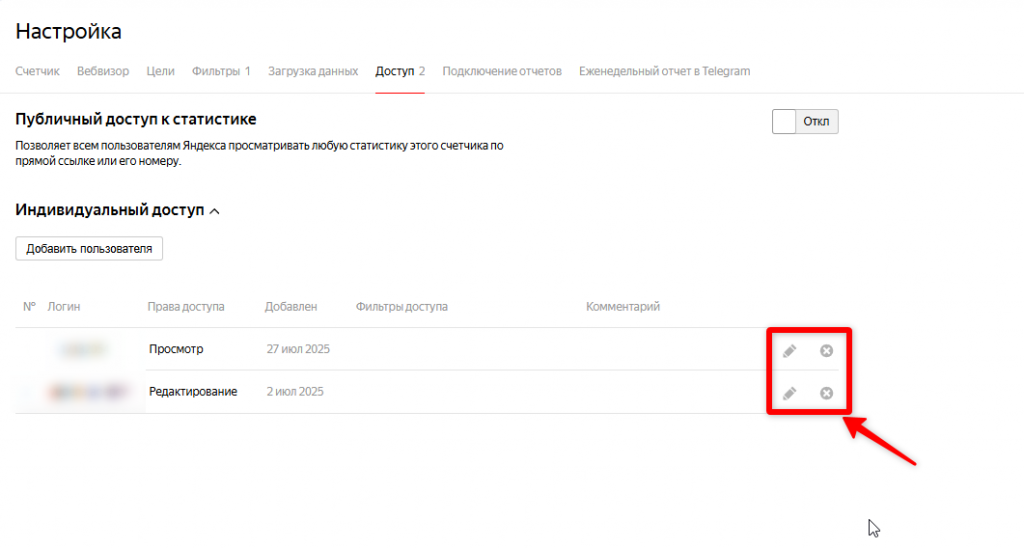
Task: Select the Фильтры tab
Action: click(220, 71)
